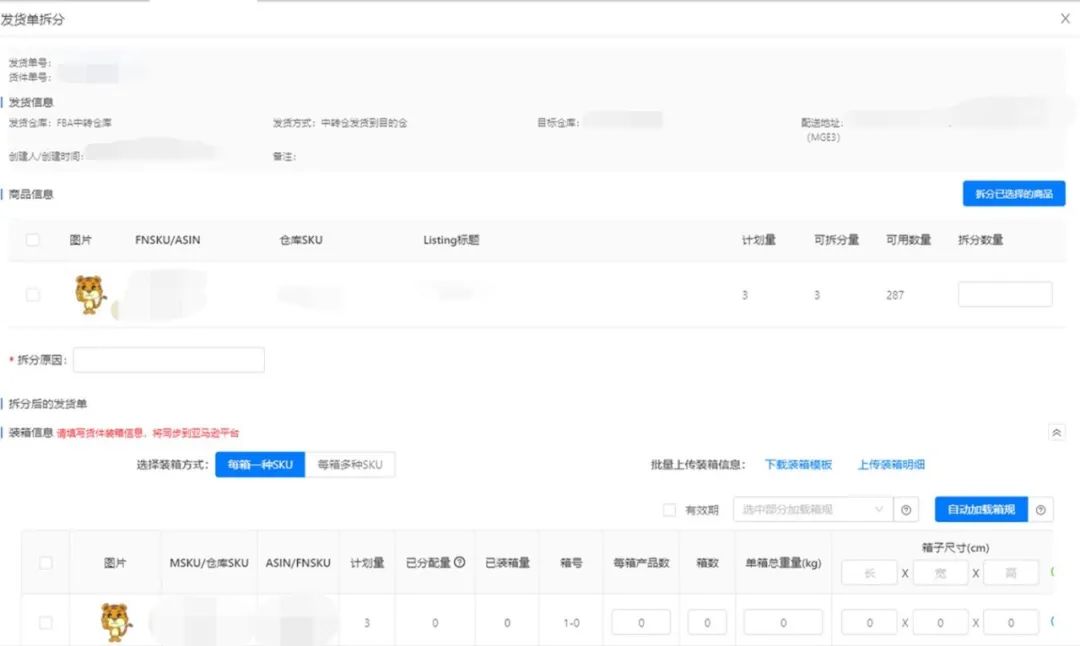Enable the 有效期 checkbox
The height and width of the screenshot is (646, 1080).
point(668,509)
